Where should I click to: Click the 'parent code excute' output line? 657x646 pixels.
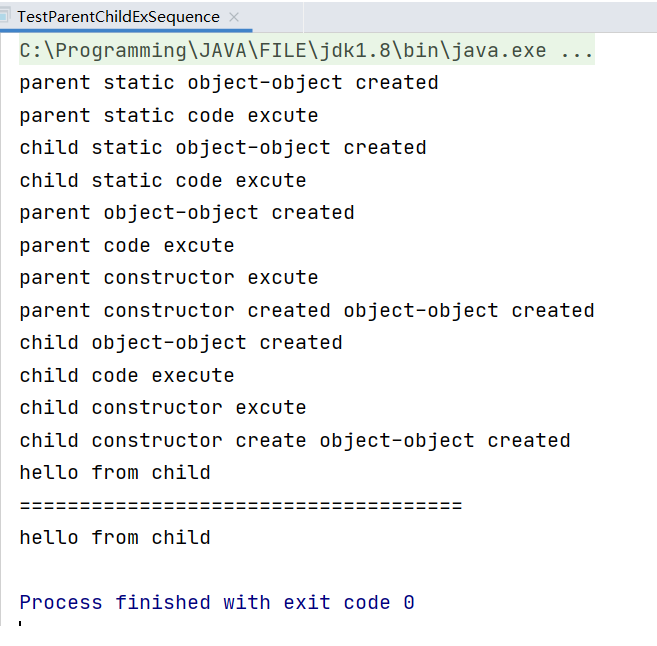pyautogui.click(x=126, y=246)
